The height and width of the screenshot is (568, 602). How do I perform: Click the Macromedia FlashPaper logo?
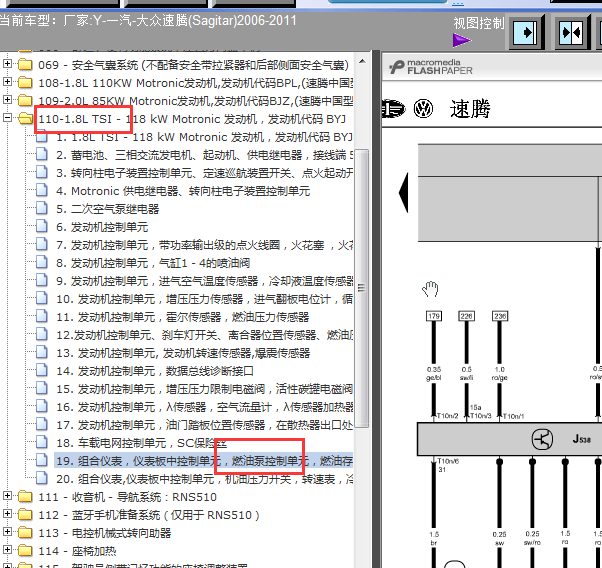tap(430, 67)
